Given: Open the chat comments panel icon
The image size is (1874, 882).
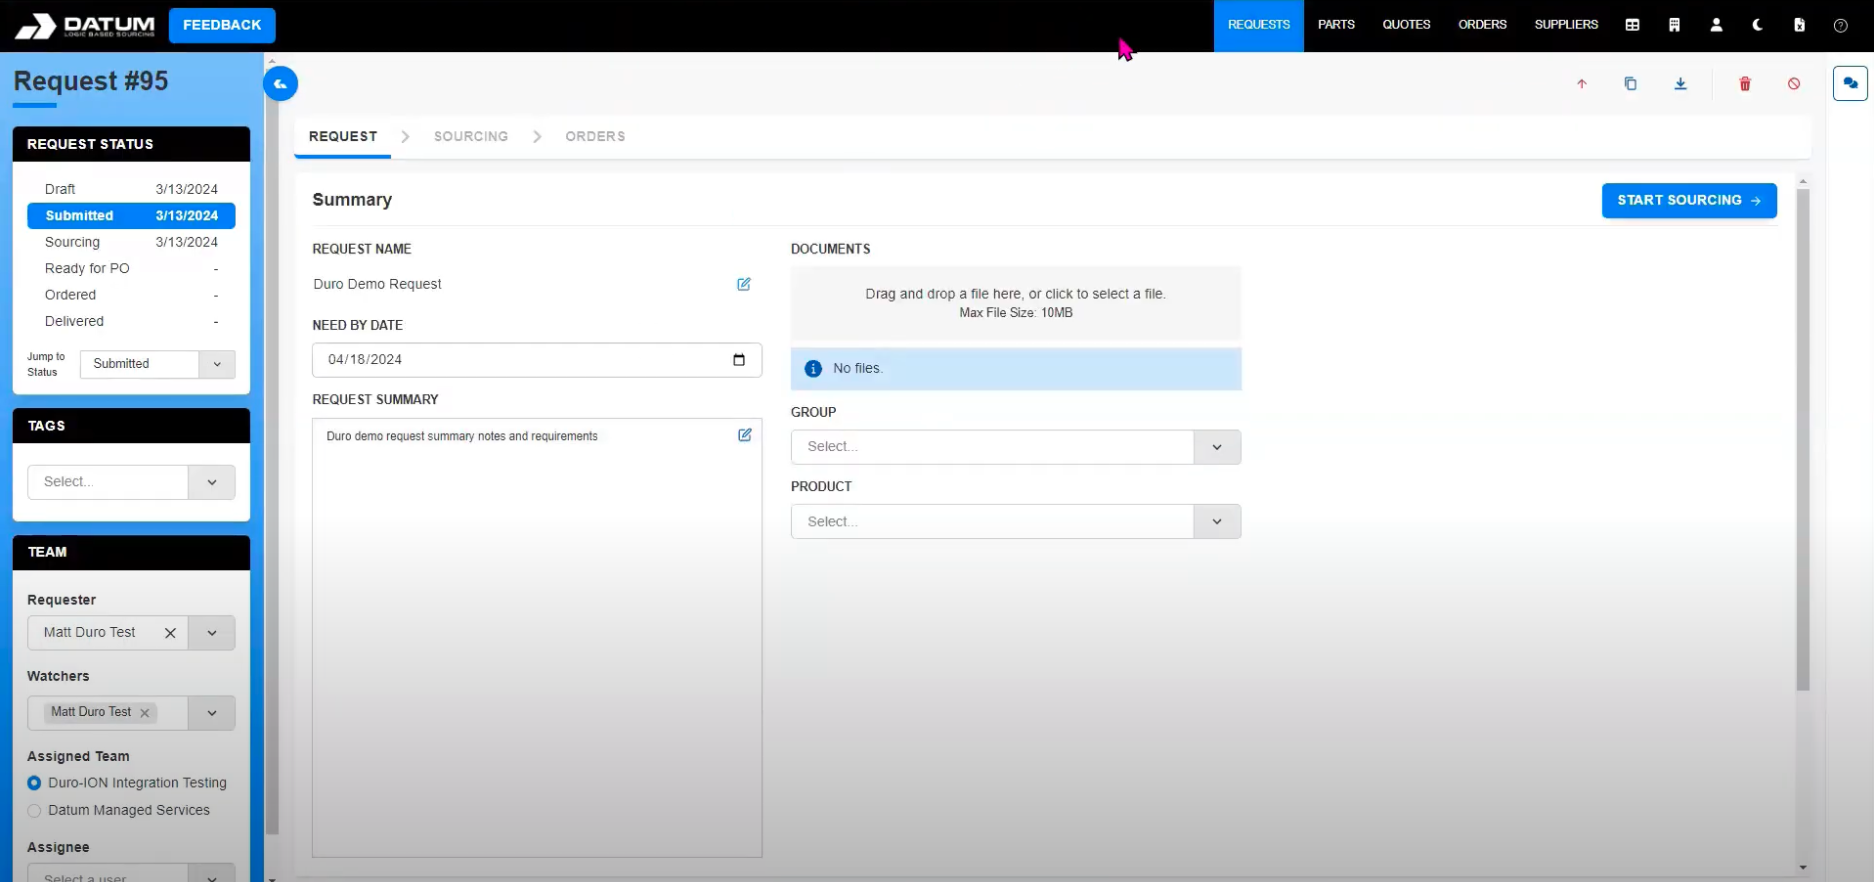Looking at the screenshot, I should click(1850, 84).
